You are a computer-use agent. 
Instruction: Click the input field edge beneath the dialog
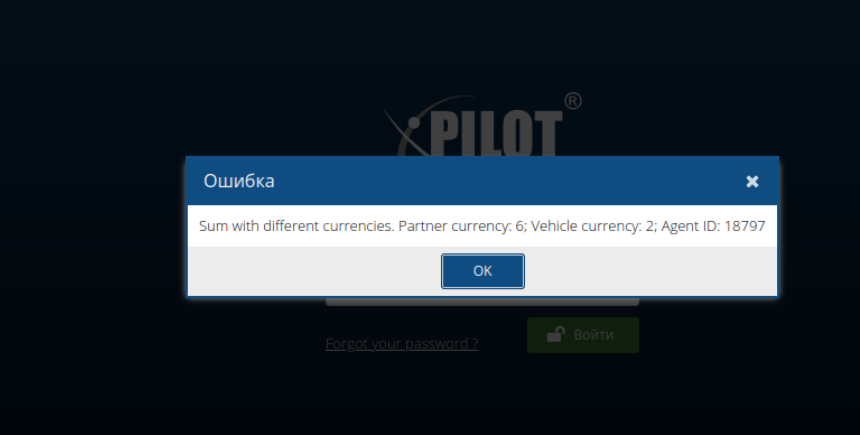[x=483, y=302]
